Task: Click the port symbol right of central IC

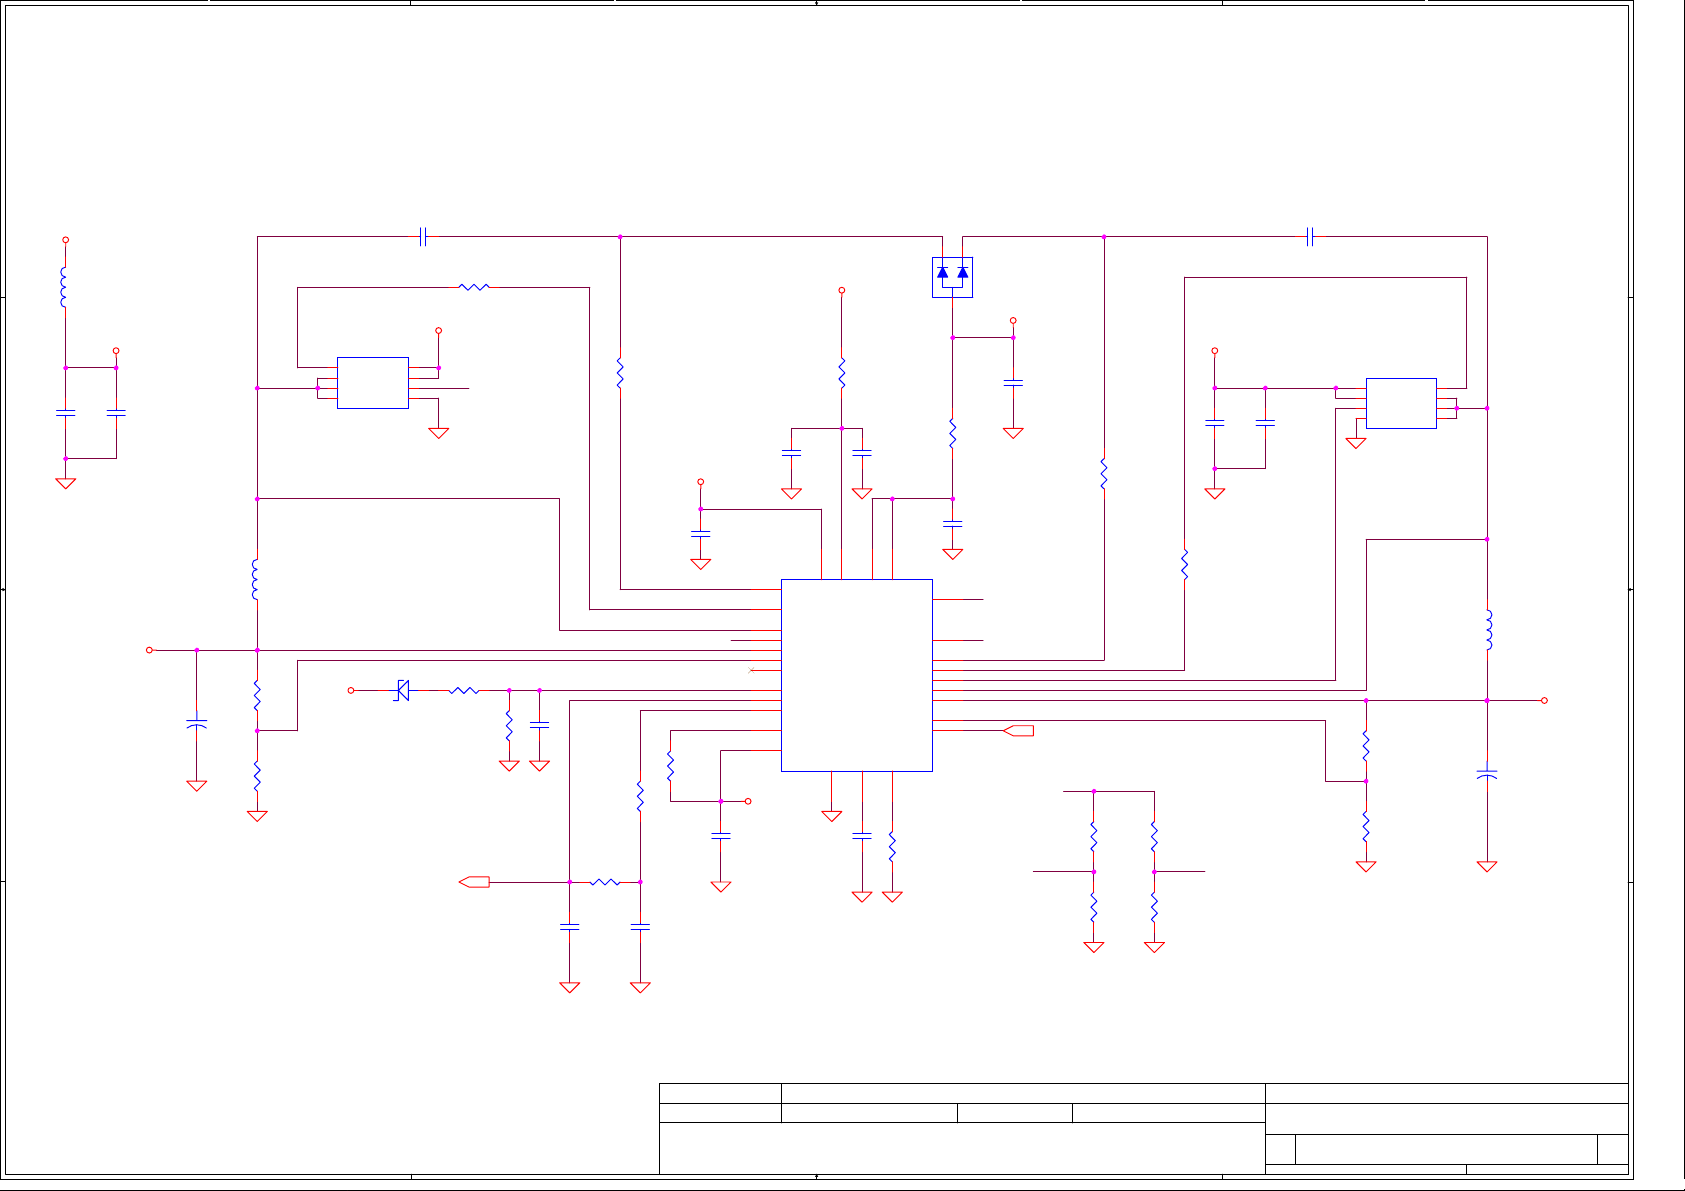Action: tap(1018, 731)
